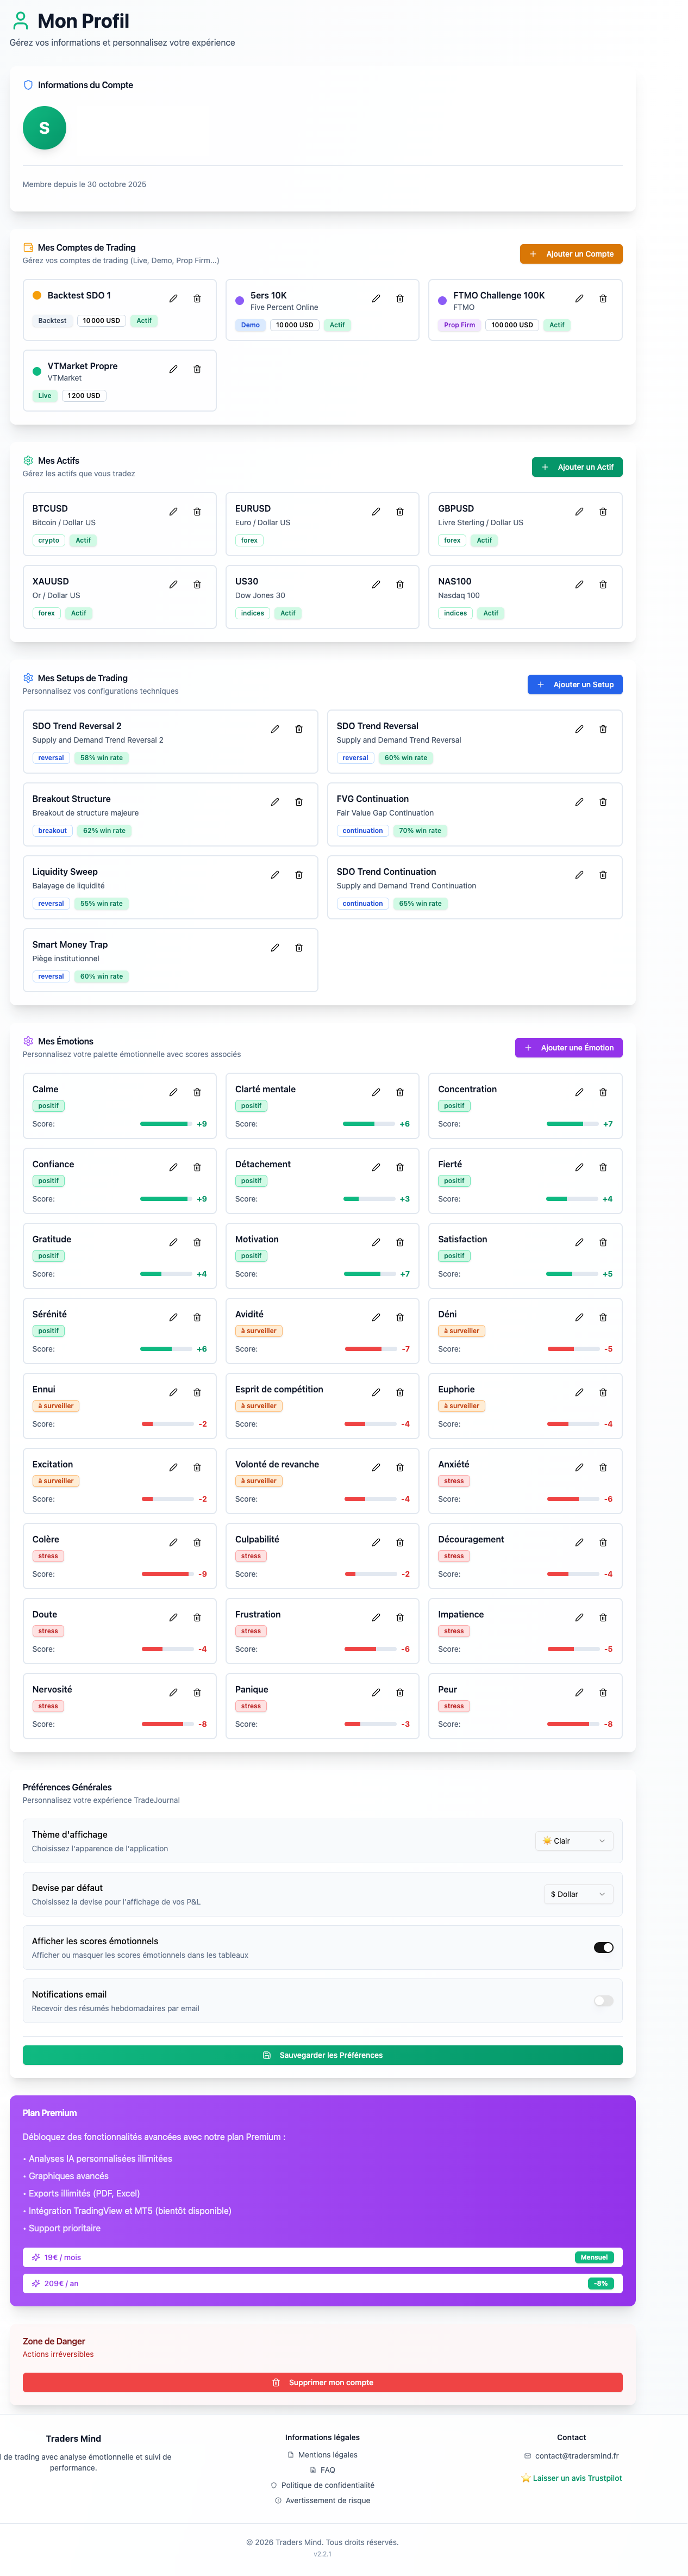Enable email notifications toggle

click(x=603, y=2000)
